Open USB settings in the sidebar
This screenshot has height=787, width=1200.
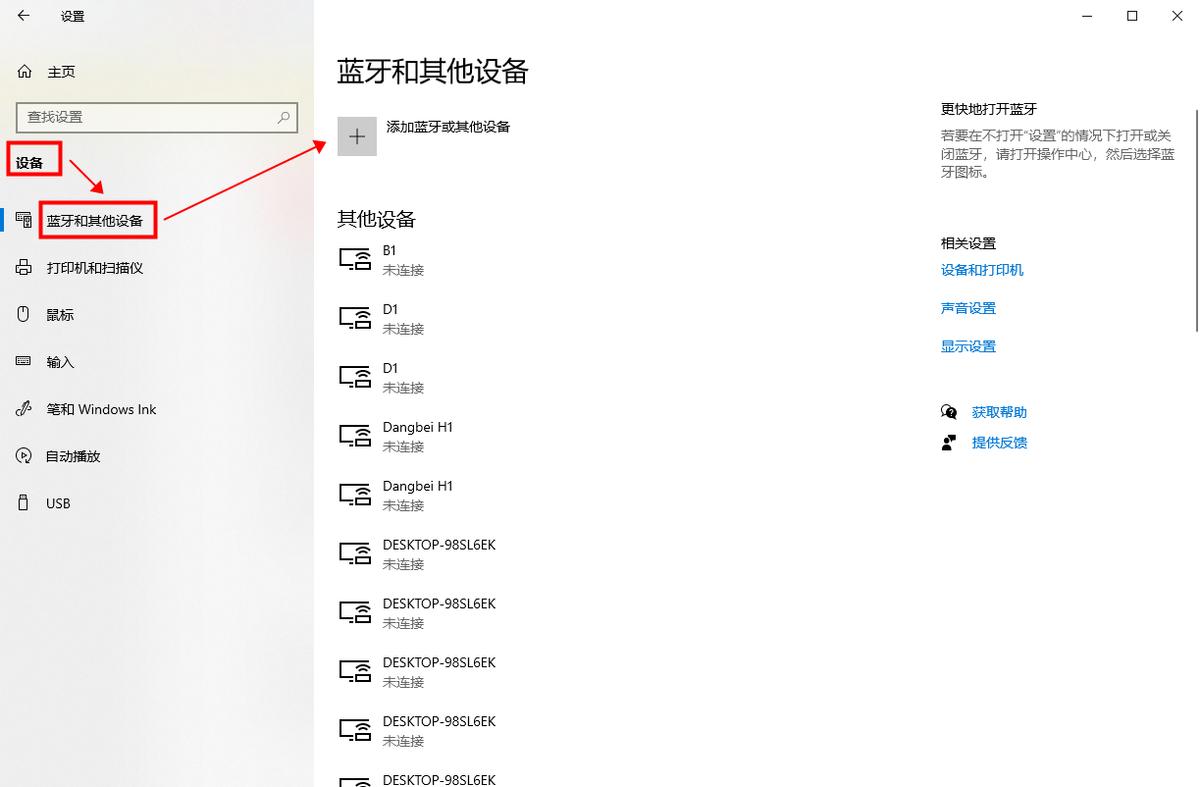pos(57,503)
